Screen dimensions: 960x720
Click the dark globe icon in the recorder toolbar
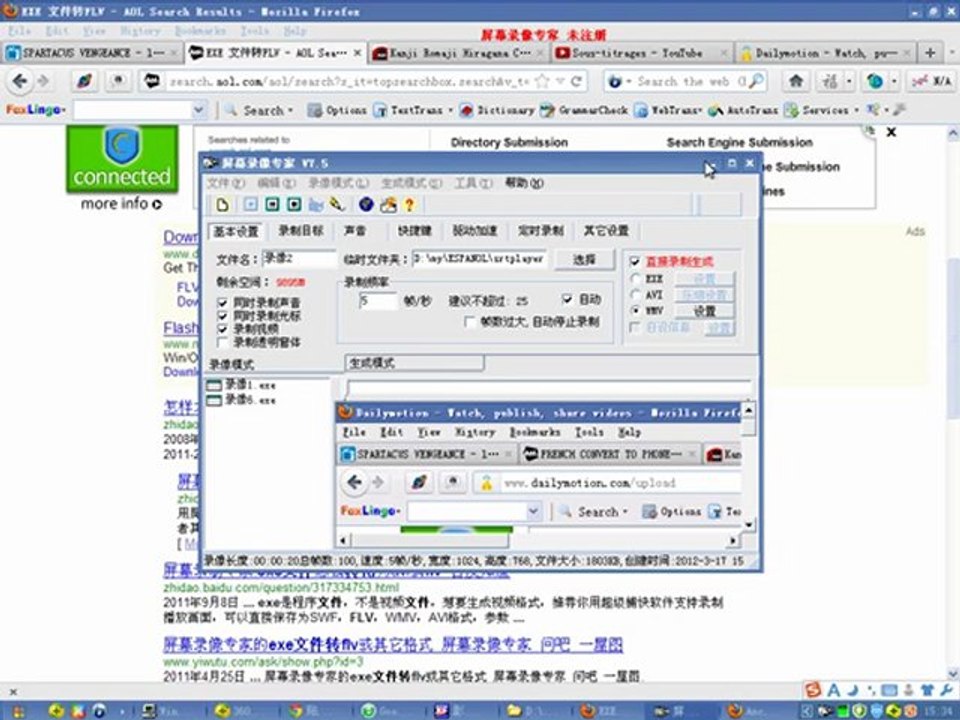click(366, 204)
